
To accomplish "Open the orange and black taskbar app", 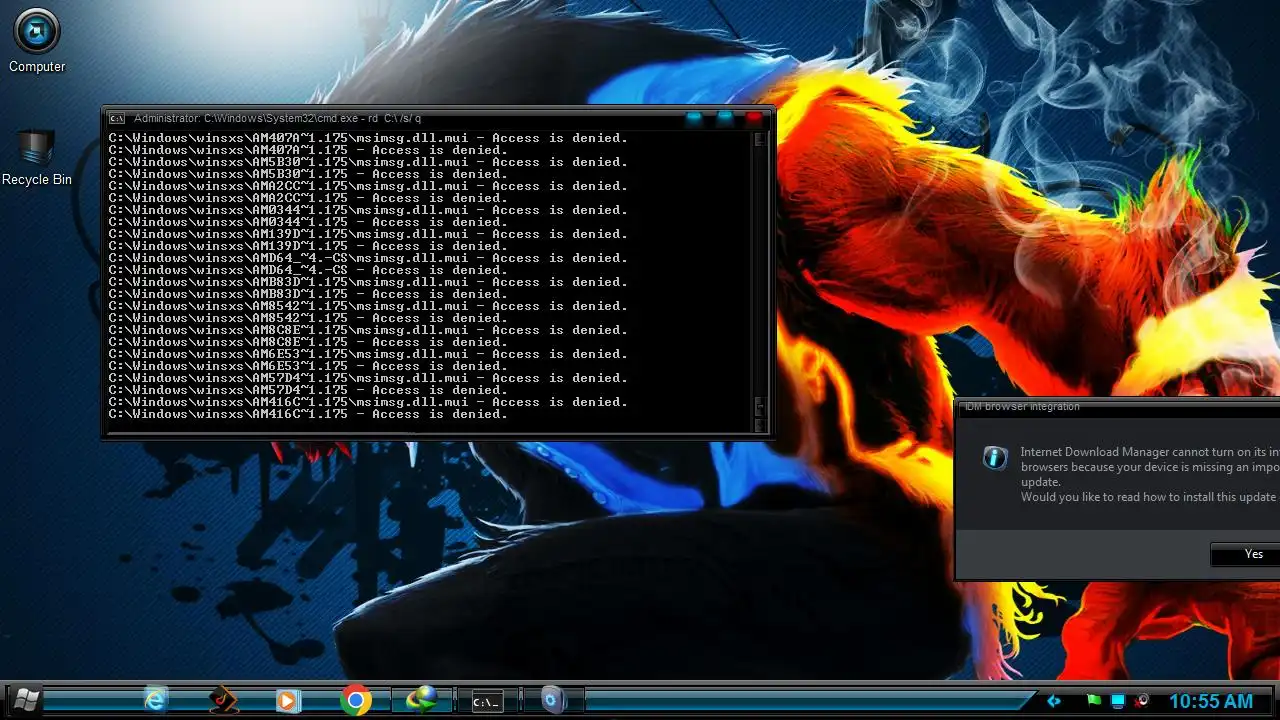I will (222, 700).
